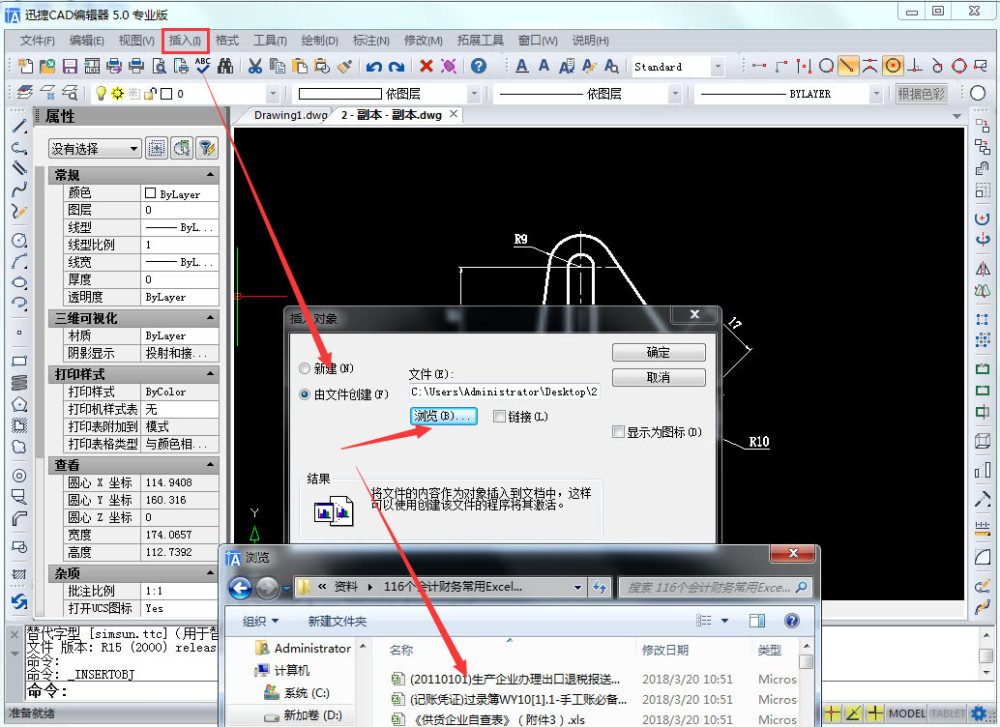Enable 显示为图标(D) checkbox
Screen dimensions: 1000x727
pyautogui.click(x=618, y=432)
